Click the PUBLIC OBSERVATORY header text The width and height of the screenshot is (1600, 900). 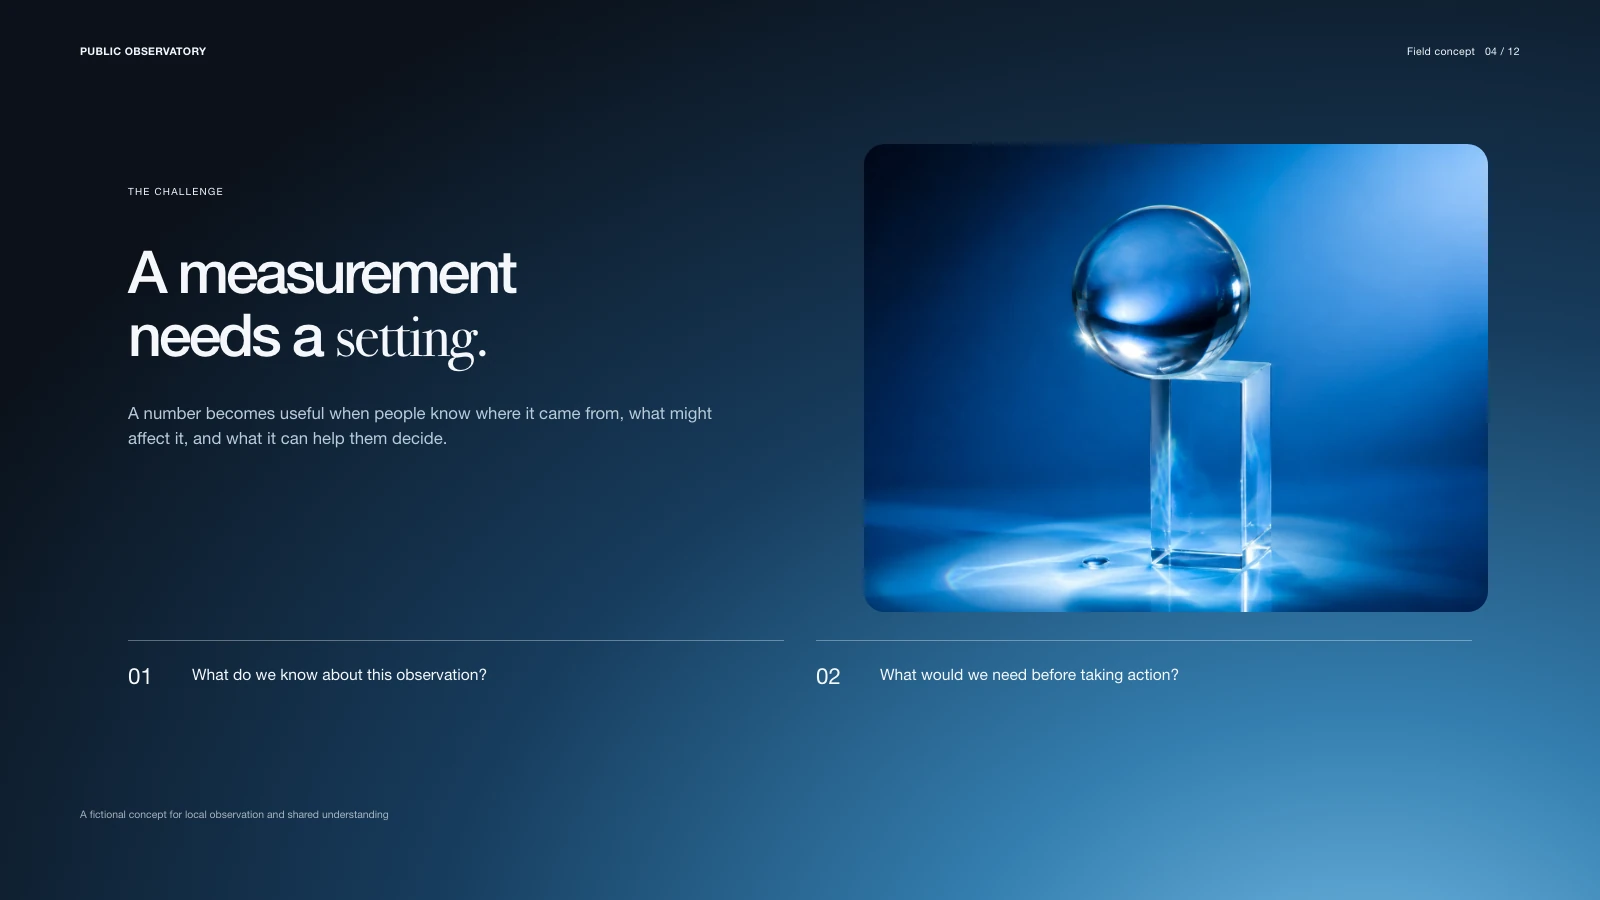coord(143,51)
